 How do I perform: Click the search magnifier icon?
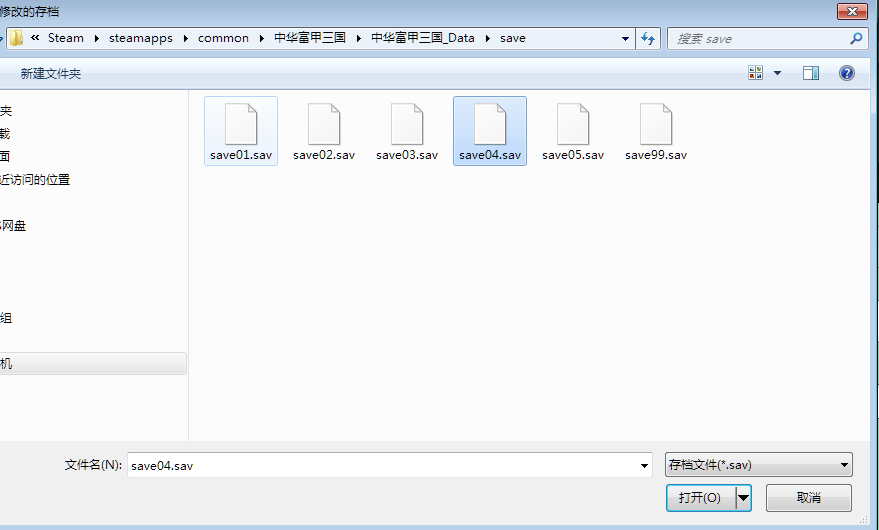[x=856, y=39]
